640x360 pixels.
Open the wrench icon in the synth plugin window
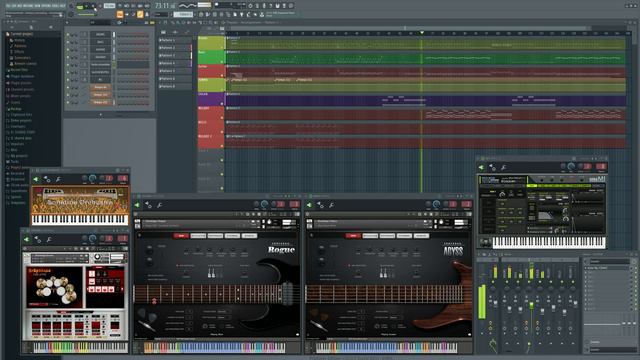click(504, 168)
